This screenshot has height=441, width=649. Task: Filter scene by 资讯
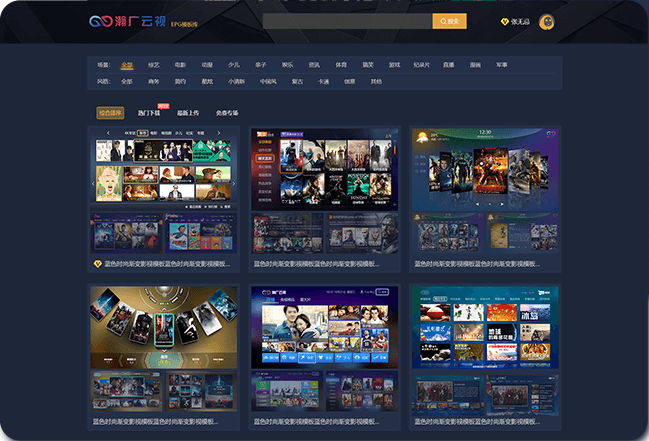tap(314, 65)
